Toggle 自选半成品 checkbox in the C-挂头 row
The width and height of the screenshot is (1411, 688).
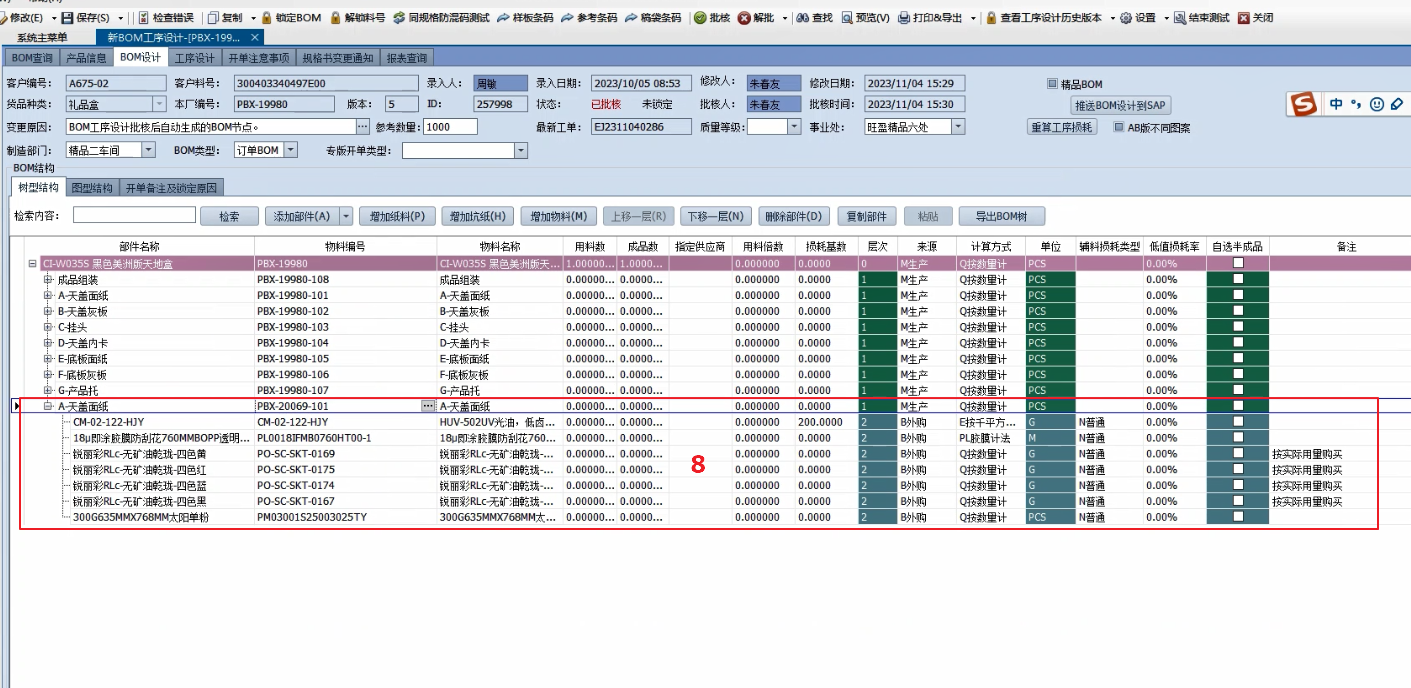pos(1238,327)
